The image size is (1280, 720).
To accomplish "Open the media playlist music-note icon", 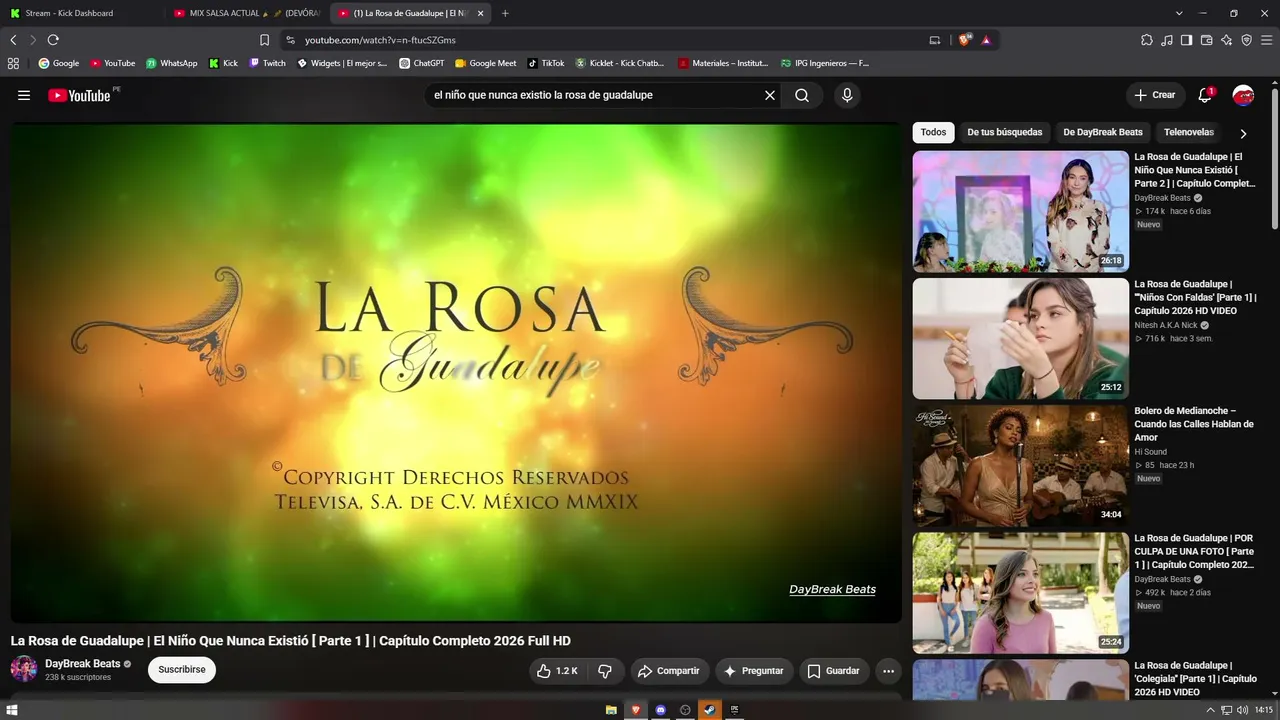I will 1167,40.
